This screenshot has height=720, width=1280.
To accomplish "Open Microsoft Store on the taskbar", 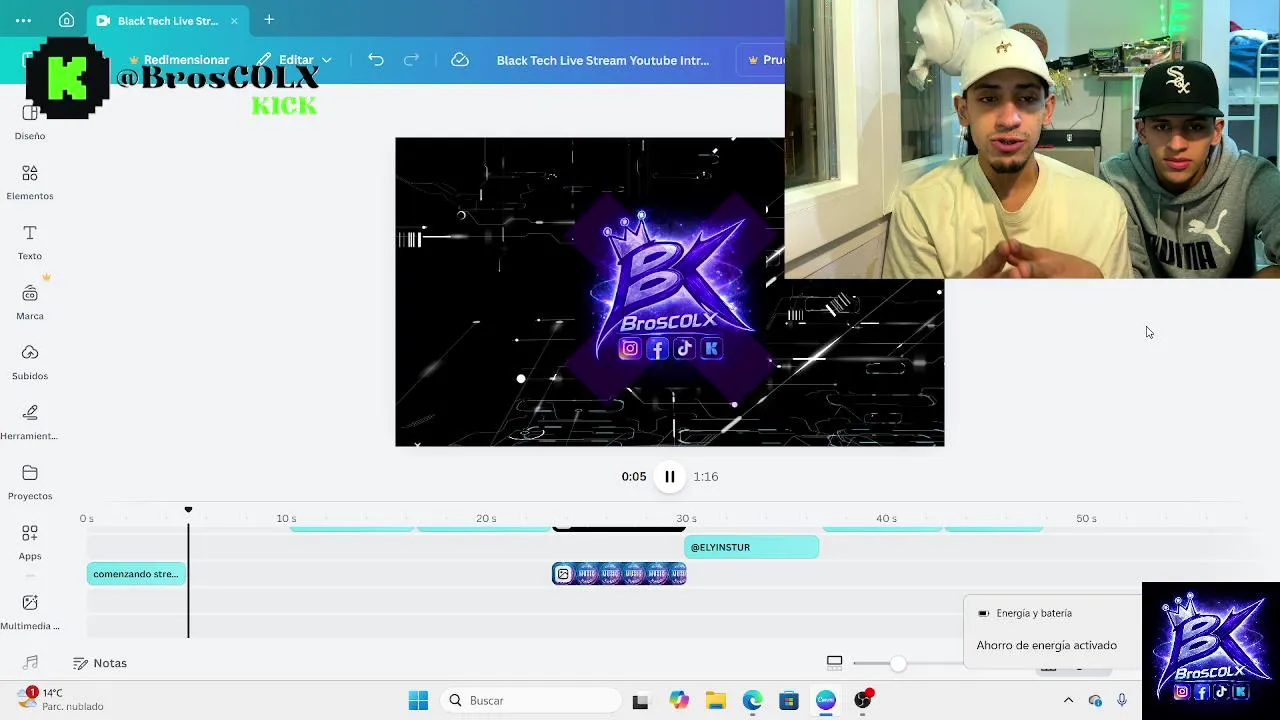I will [789, 701].
